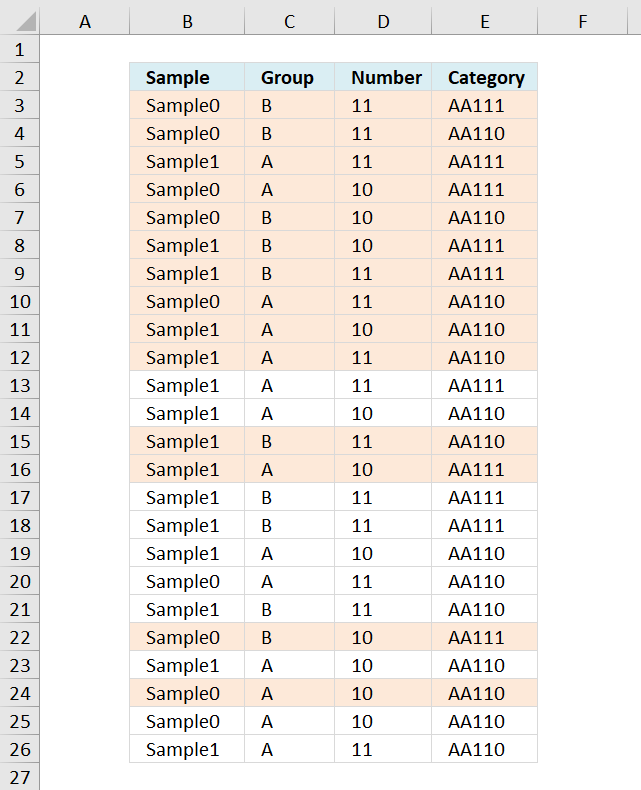Click the Number header cell

[383, 77]
